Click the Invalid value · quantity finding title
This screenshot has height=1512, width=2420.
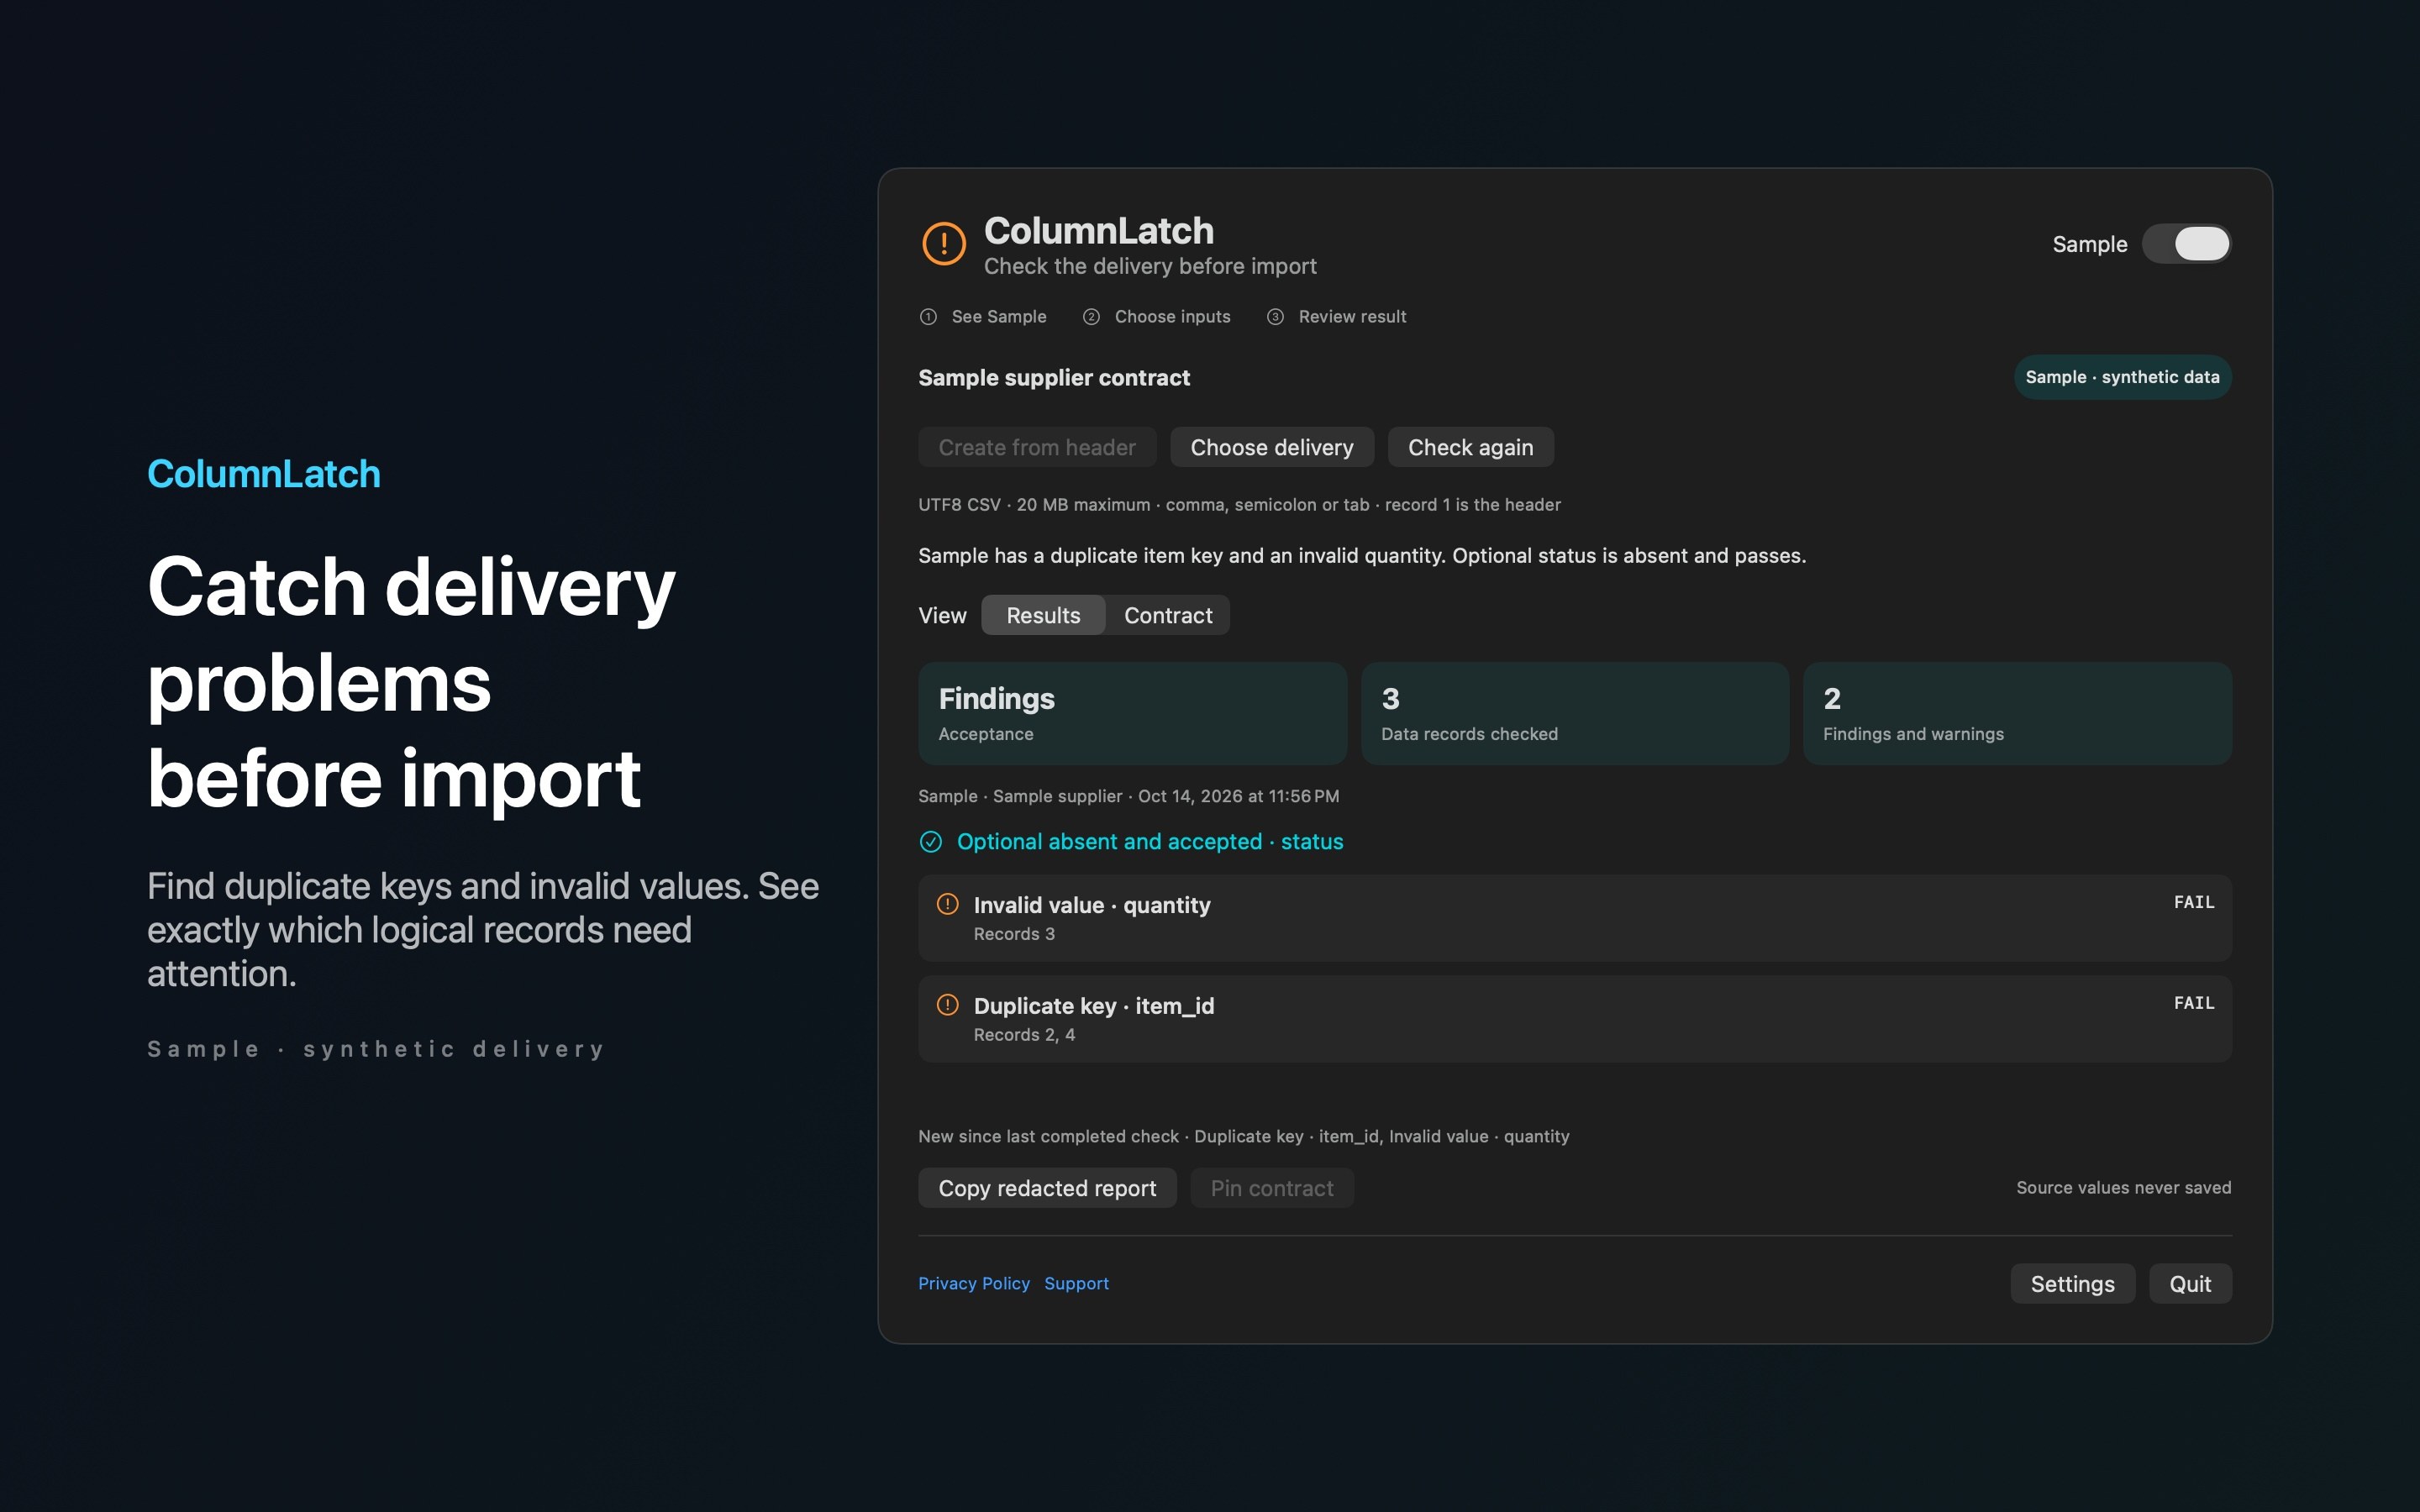[x=1092, y=905]
